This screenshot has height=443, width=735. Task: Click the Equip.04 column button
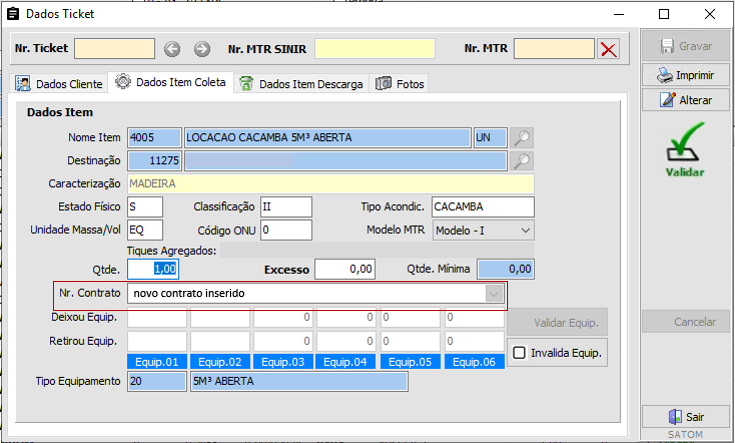(x=347, y=362)
